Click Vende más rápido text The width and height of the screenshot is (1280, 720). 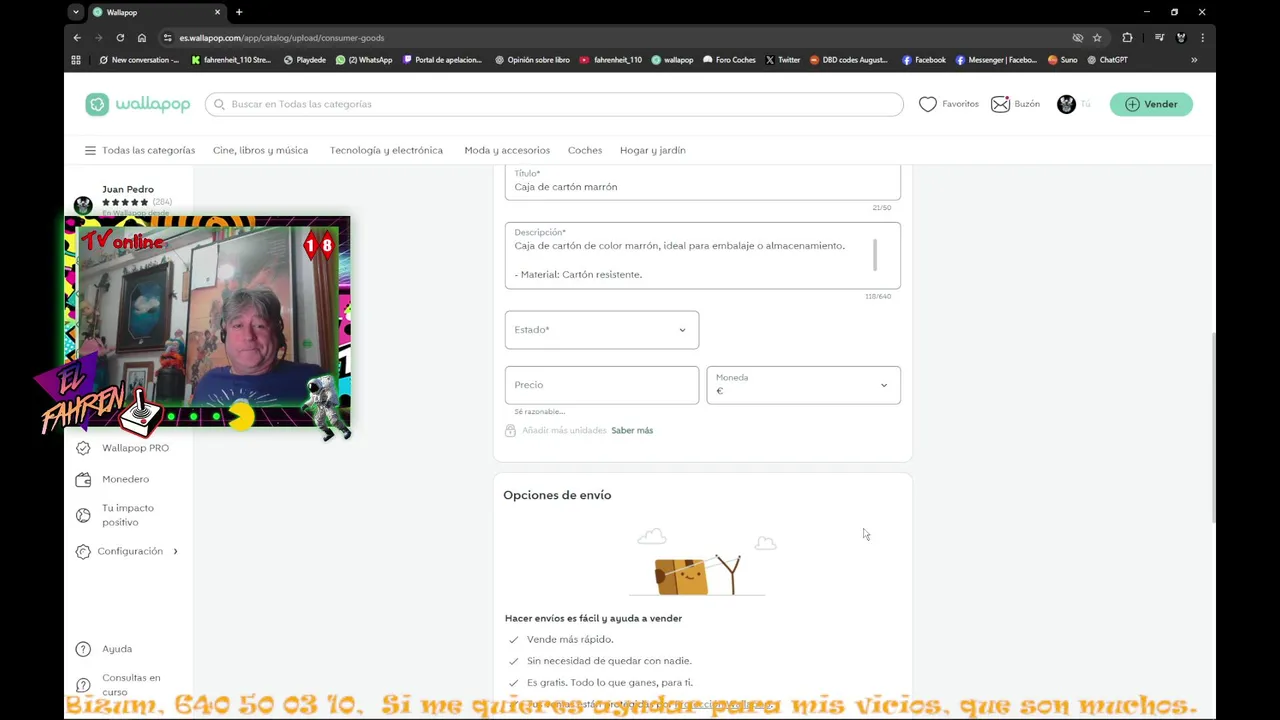coord(570,639)
